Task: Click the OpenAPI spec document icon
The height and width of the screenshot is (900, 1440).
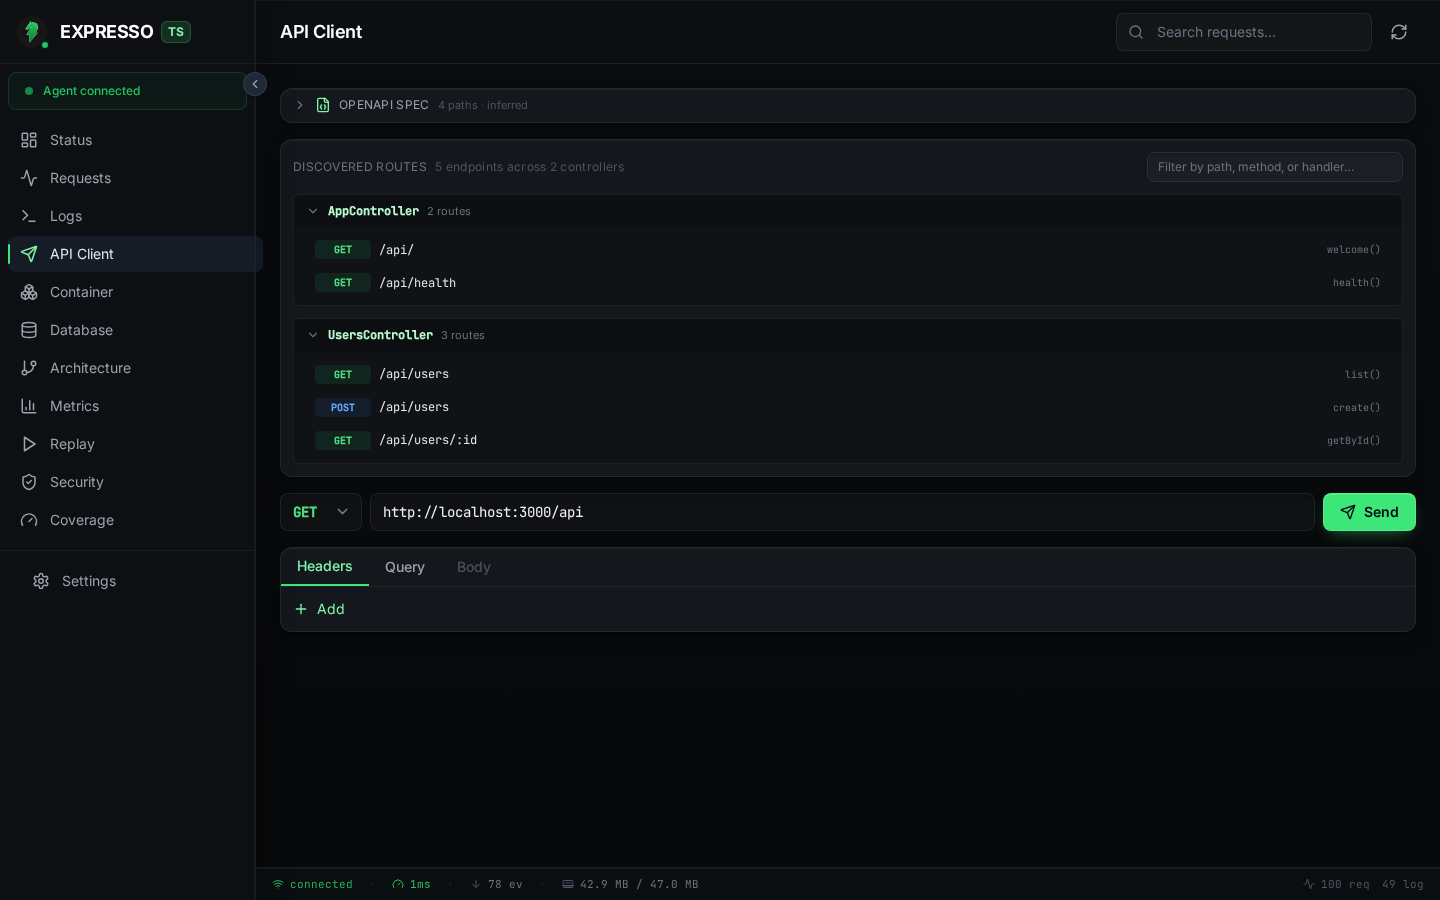Action: click(323, 105)
